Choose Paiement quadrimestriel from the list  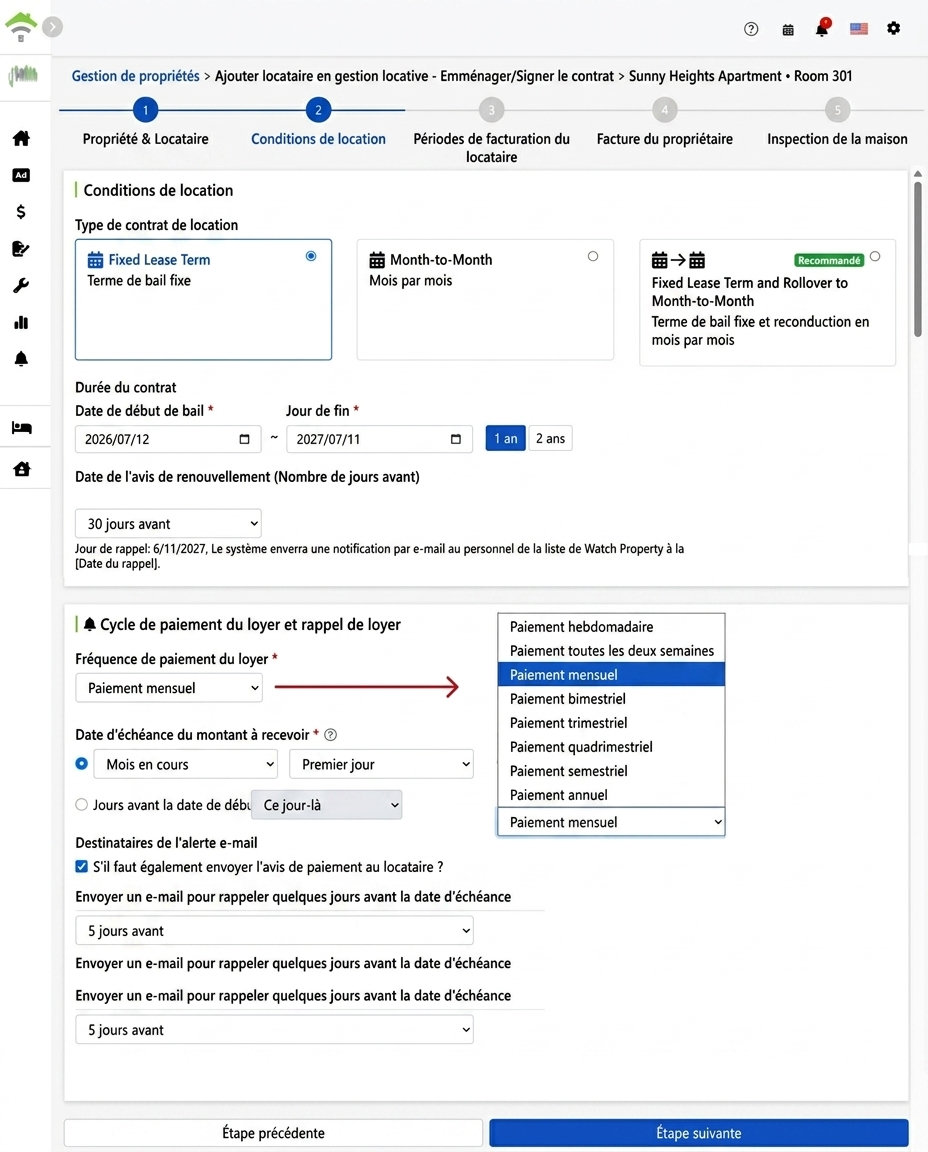(611, 746)
